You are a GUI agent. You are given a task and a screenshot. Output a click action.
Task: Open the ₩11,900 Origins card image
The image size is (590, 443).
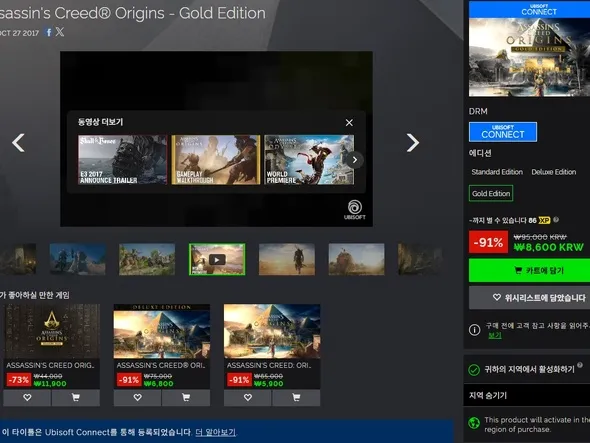tap(52, 331)
